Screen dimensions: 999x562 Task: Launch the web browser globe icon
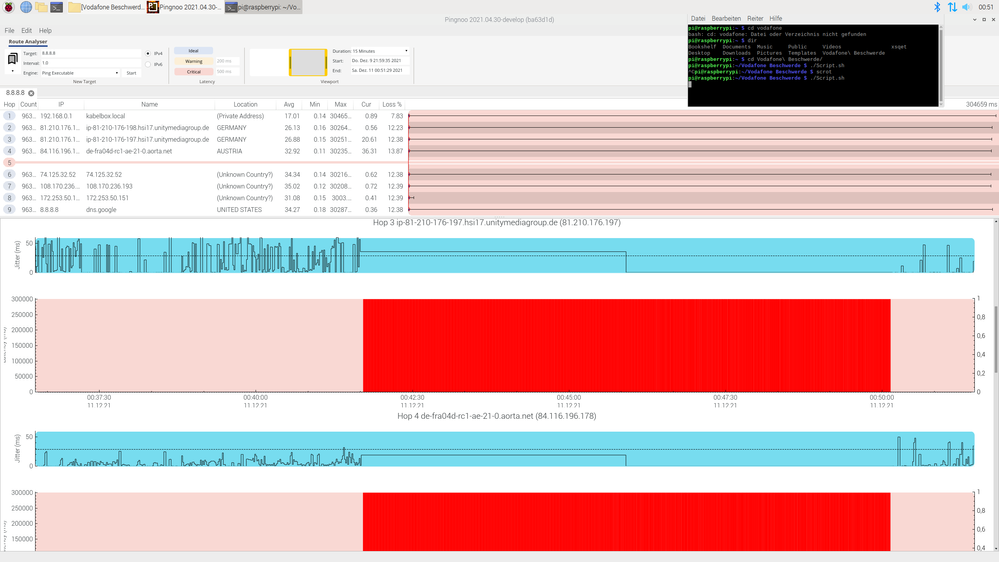coord(25,7)
